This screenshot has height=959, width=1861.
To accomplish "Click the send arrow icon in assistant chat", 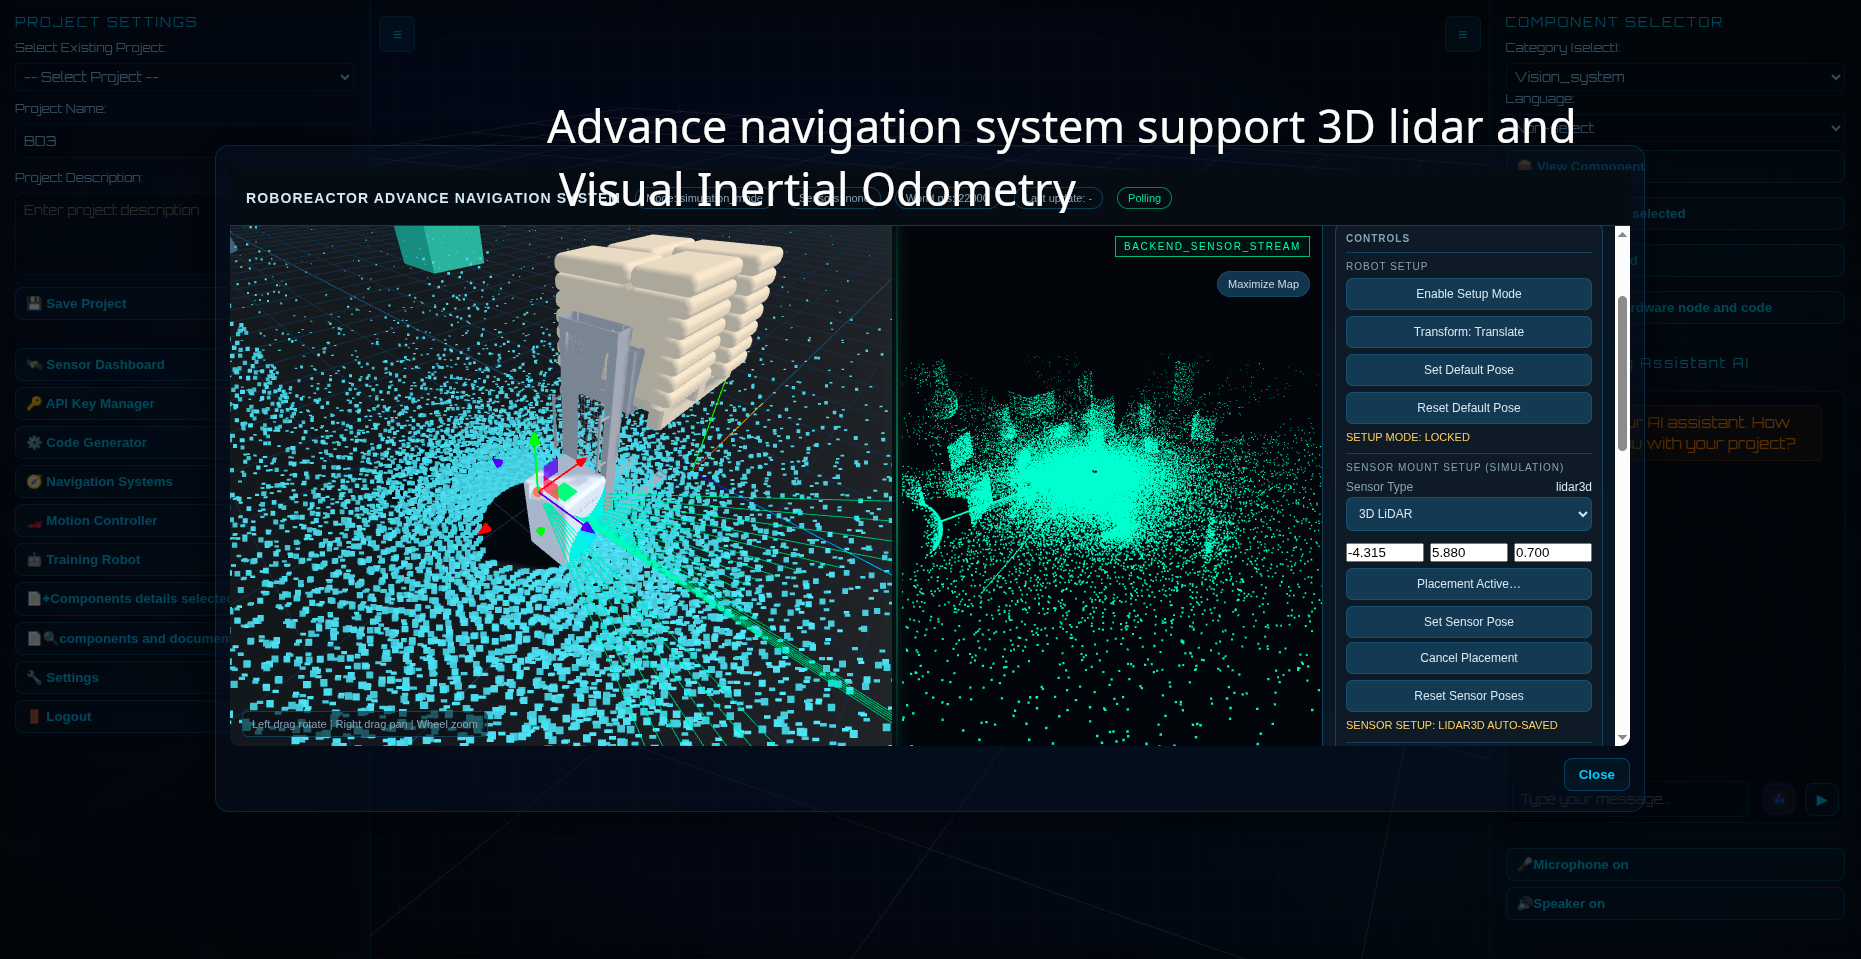I will click(1822, 800).
